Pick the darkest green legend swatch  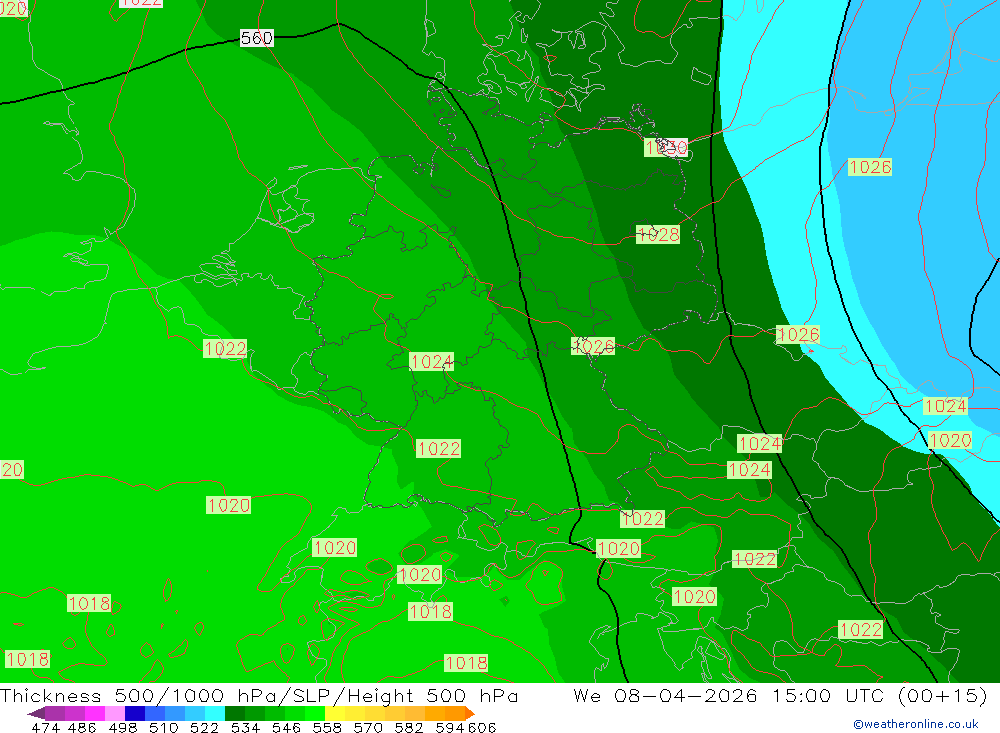click(234, 713)
